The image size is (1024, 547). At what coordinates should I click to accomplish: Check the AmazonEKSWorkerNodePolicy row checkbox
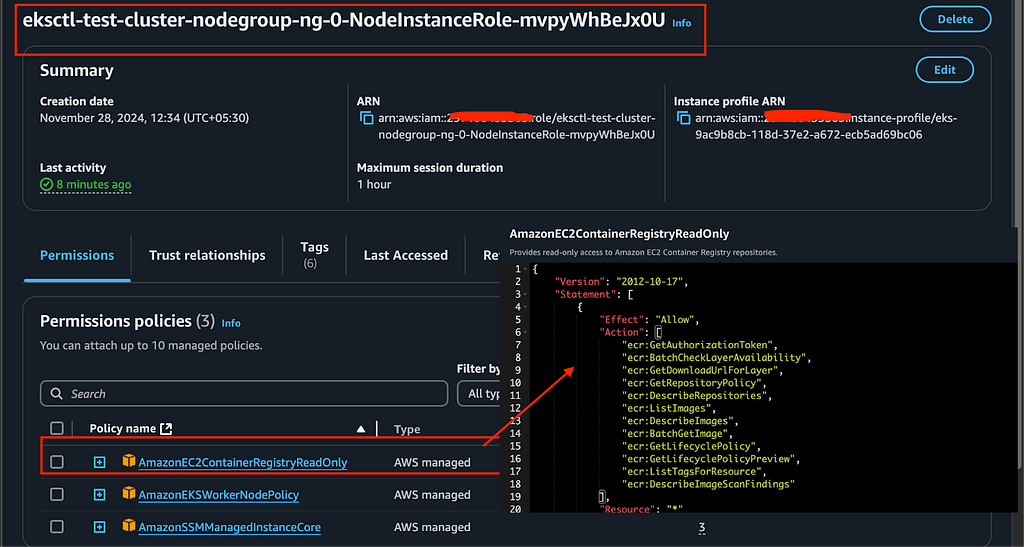coord(57,494)
